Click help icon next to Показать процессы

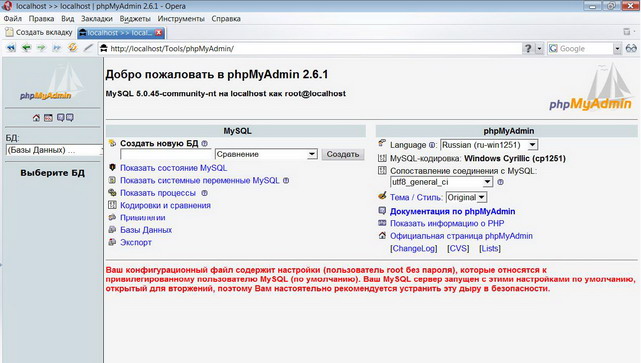click(204, 193)
